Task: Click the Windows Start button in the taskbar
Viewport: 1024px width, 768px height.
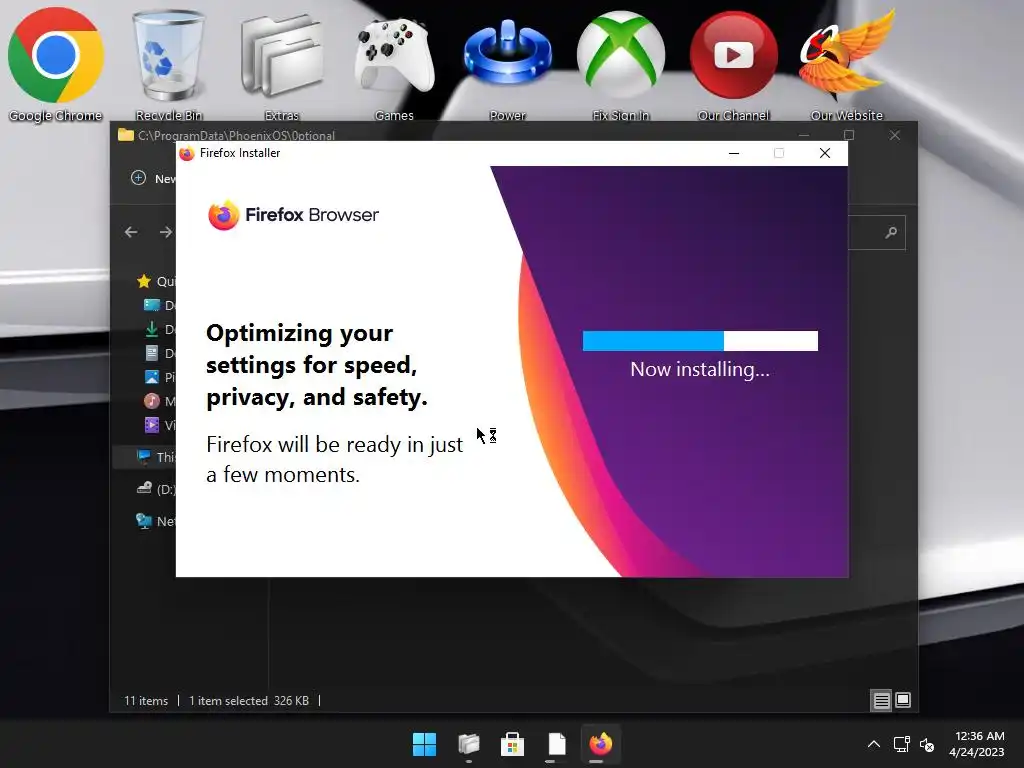Action: [424, 744]
